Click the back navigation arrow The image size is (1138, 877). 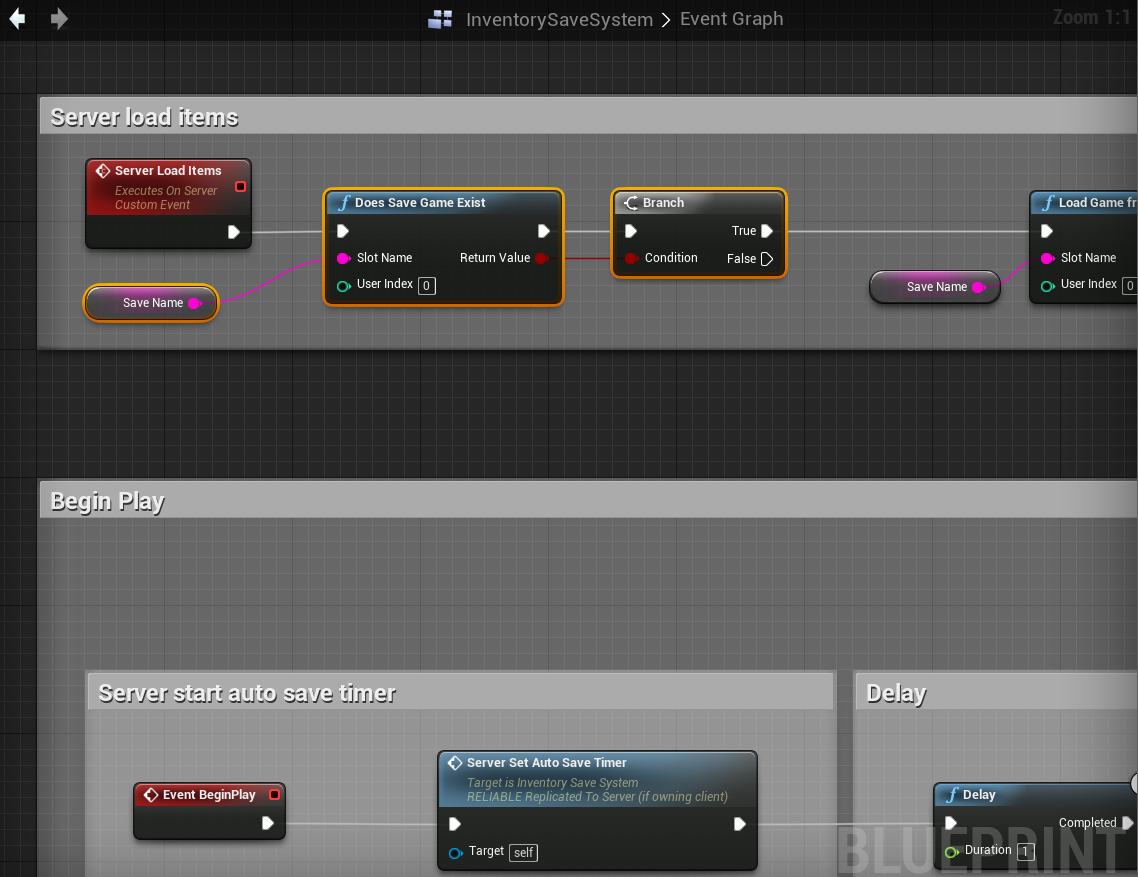coord(17,19)
